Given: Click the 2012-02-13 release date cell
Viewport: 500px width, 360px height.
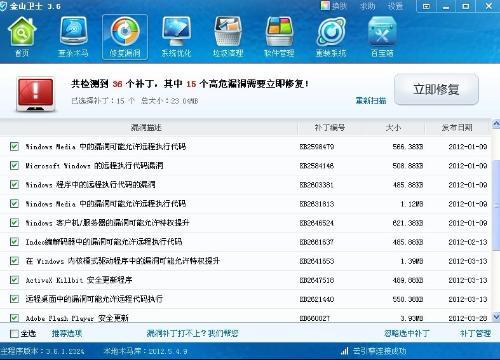Looking at the screenshot, I should tap(468, 242).
